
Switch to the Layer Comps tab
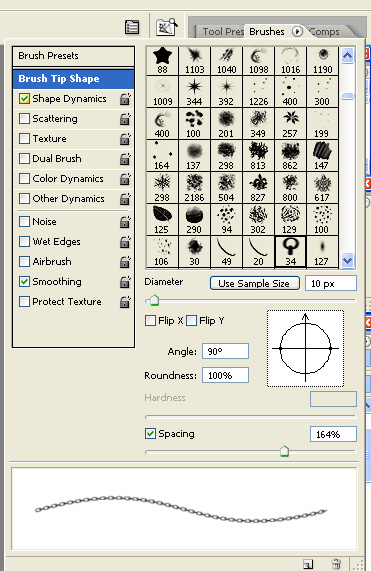coord(325,32)
